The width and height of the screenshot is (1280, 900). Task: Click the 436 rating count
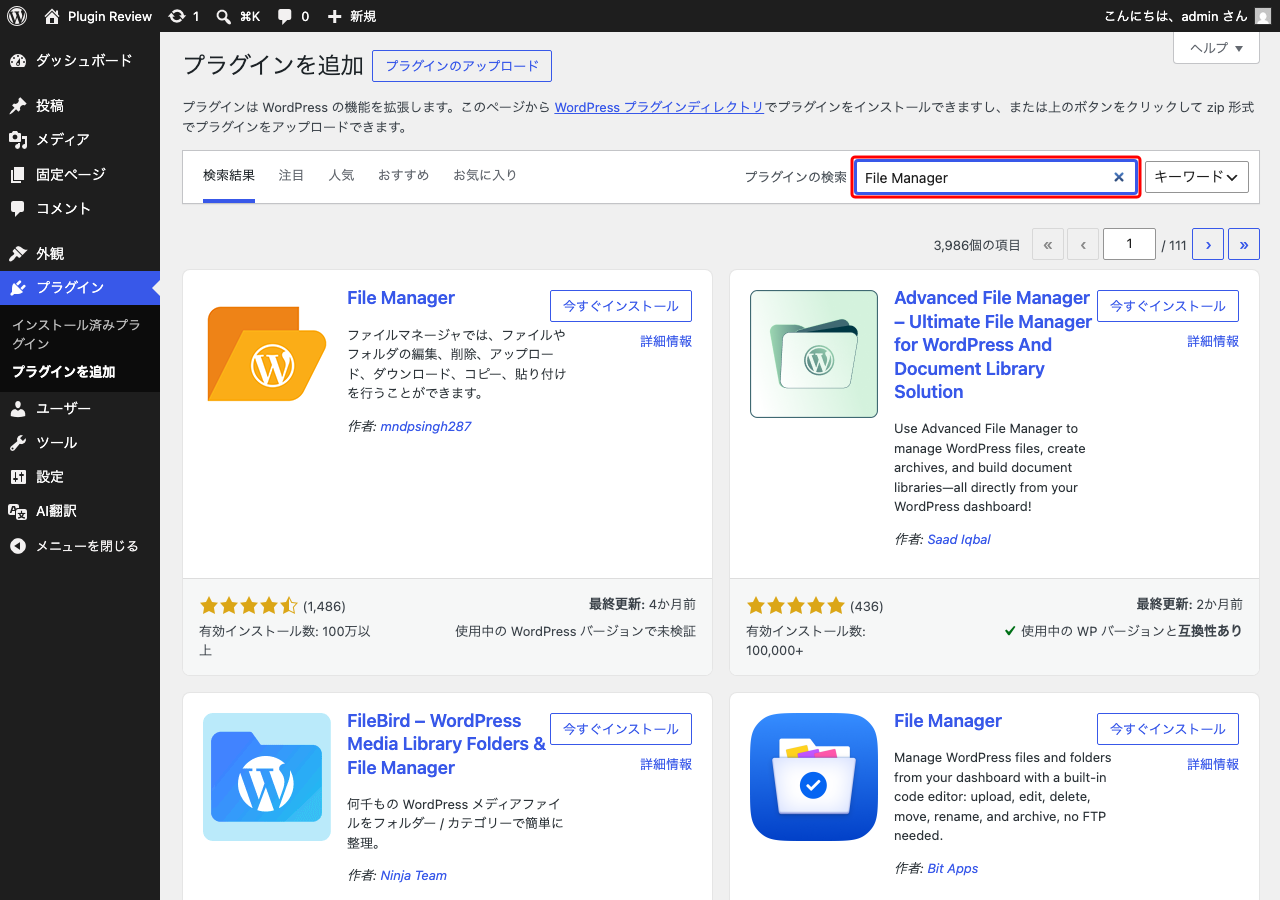866,606
